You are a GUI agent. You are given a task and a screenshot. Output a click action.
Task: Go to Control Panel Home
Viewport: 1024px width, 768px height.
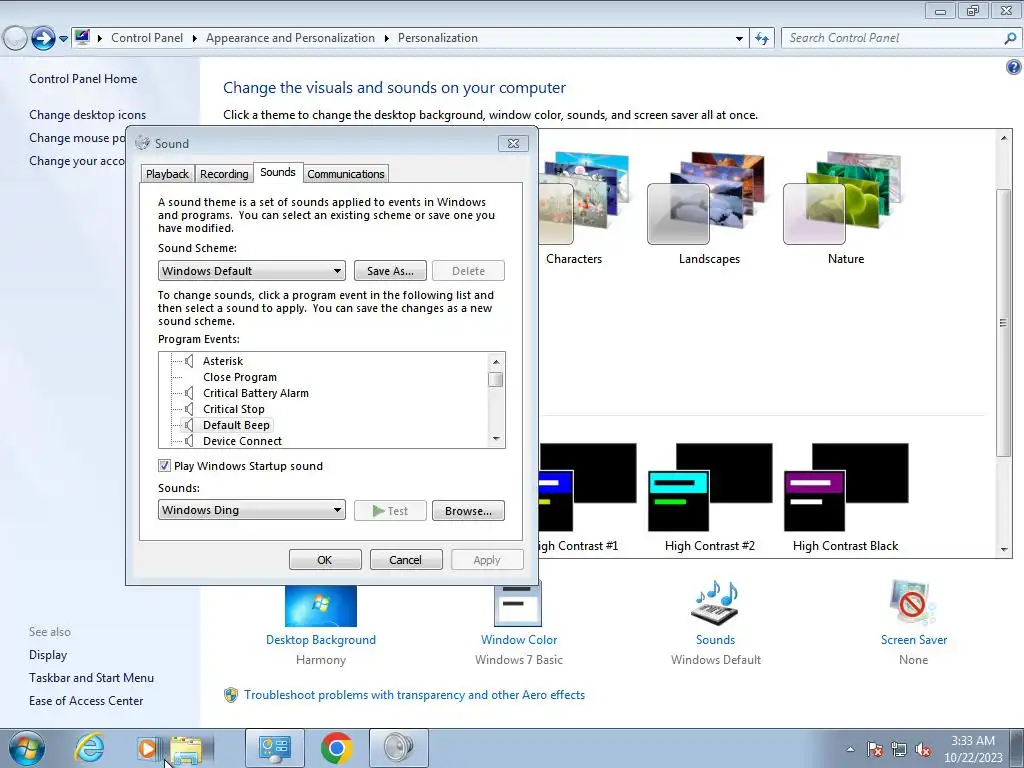(83, 78)
